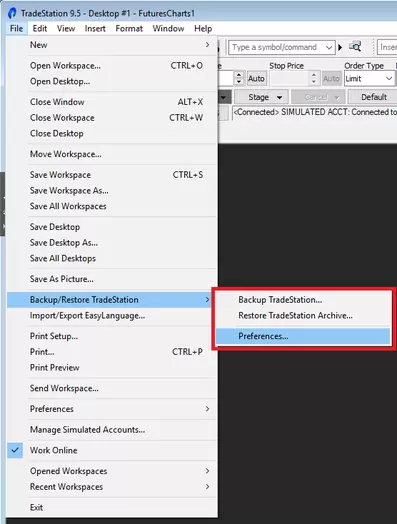Screen dimensions: 397x524
Task: Click the TradeStation logo in title bar
Action: (12, 13)
